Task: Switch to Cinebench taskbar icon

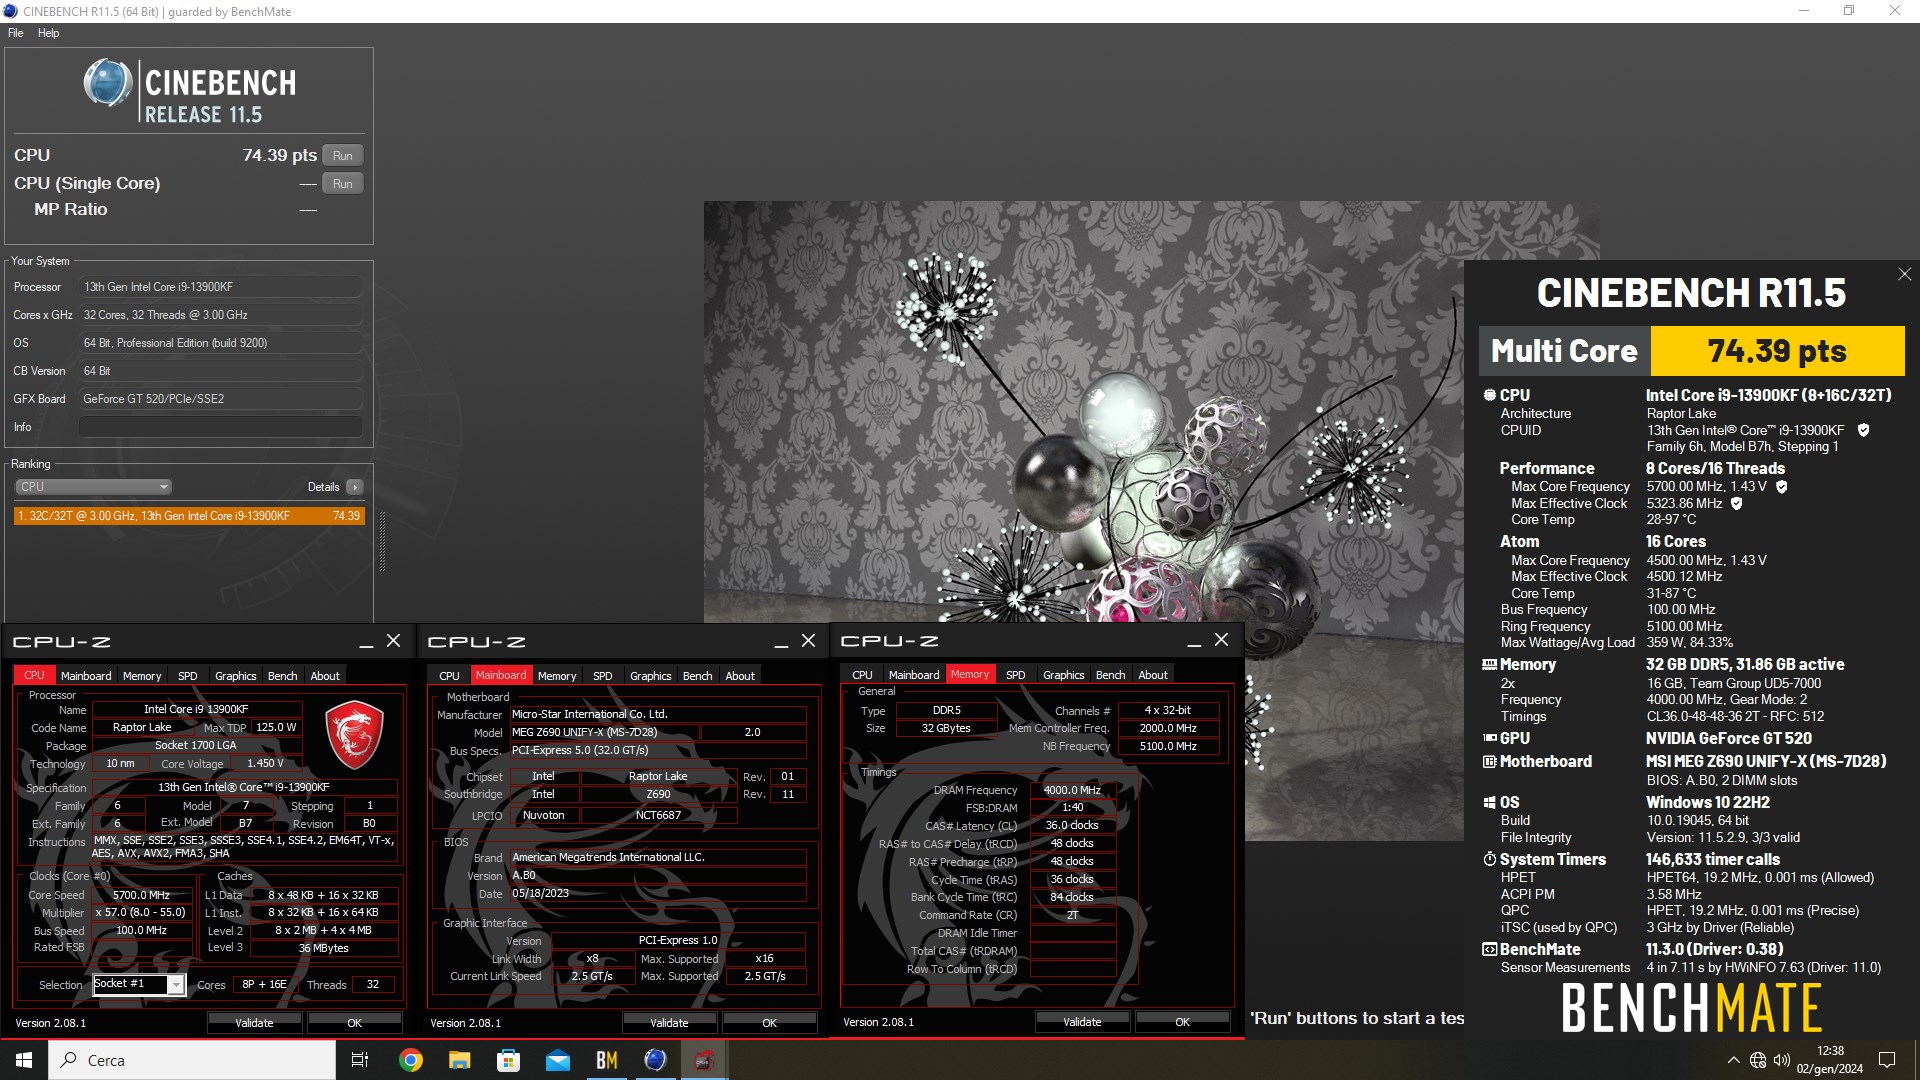Action: (x=656, y=1060)
